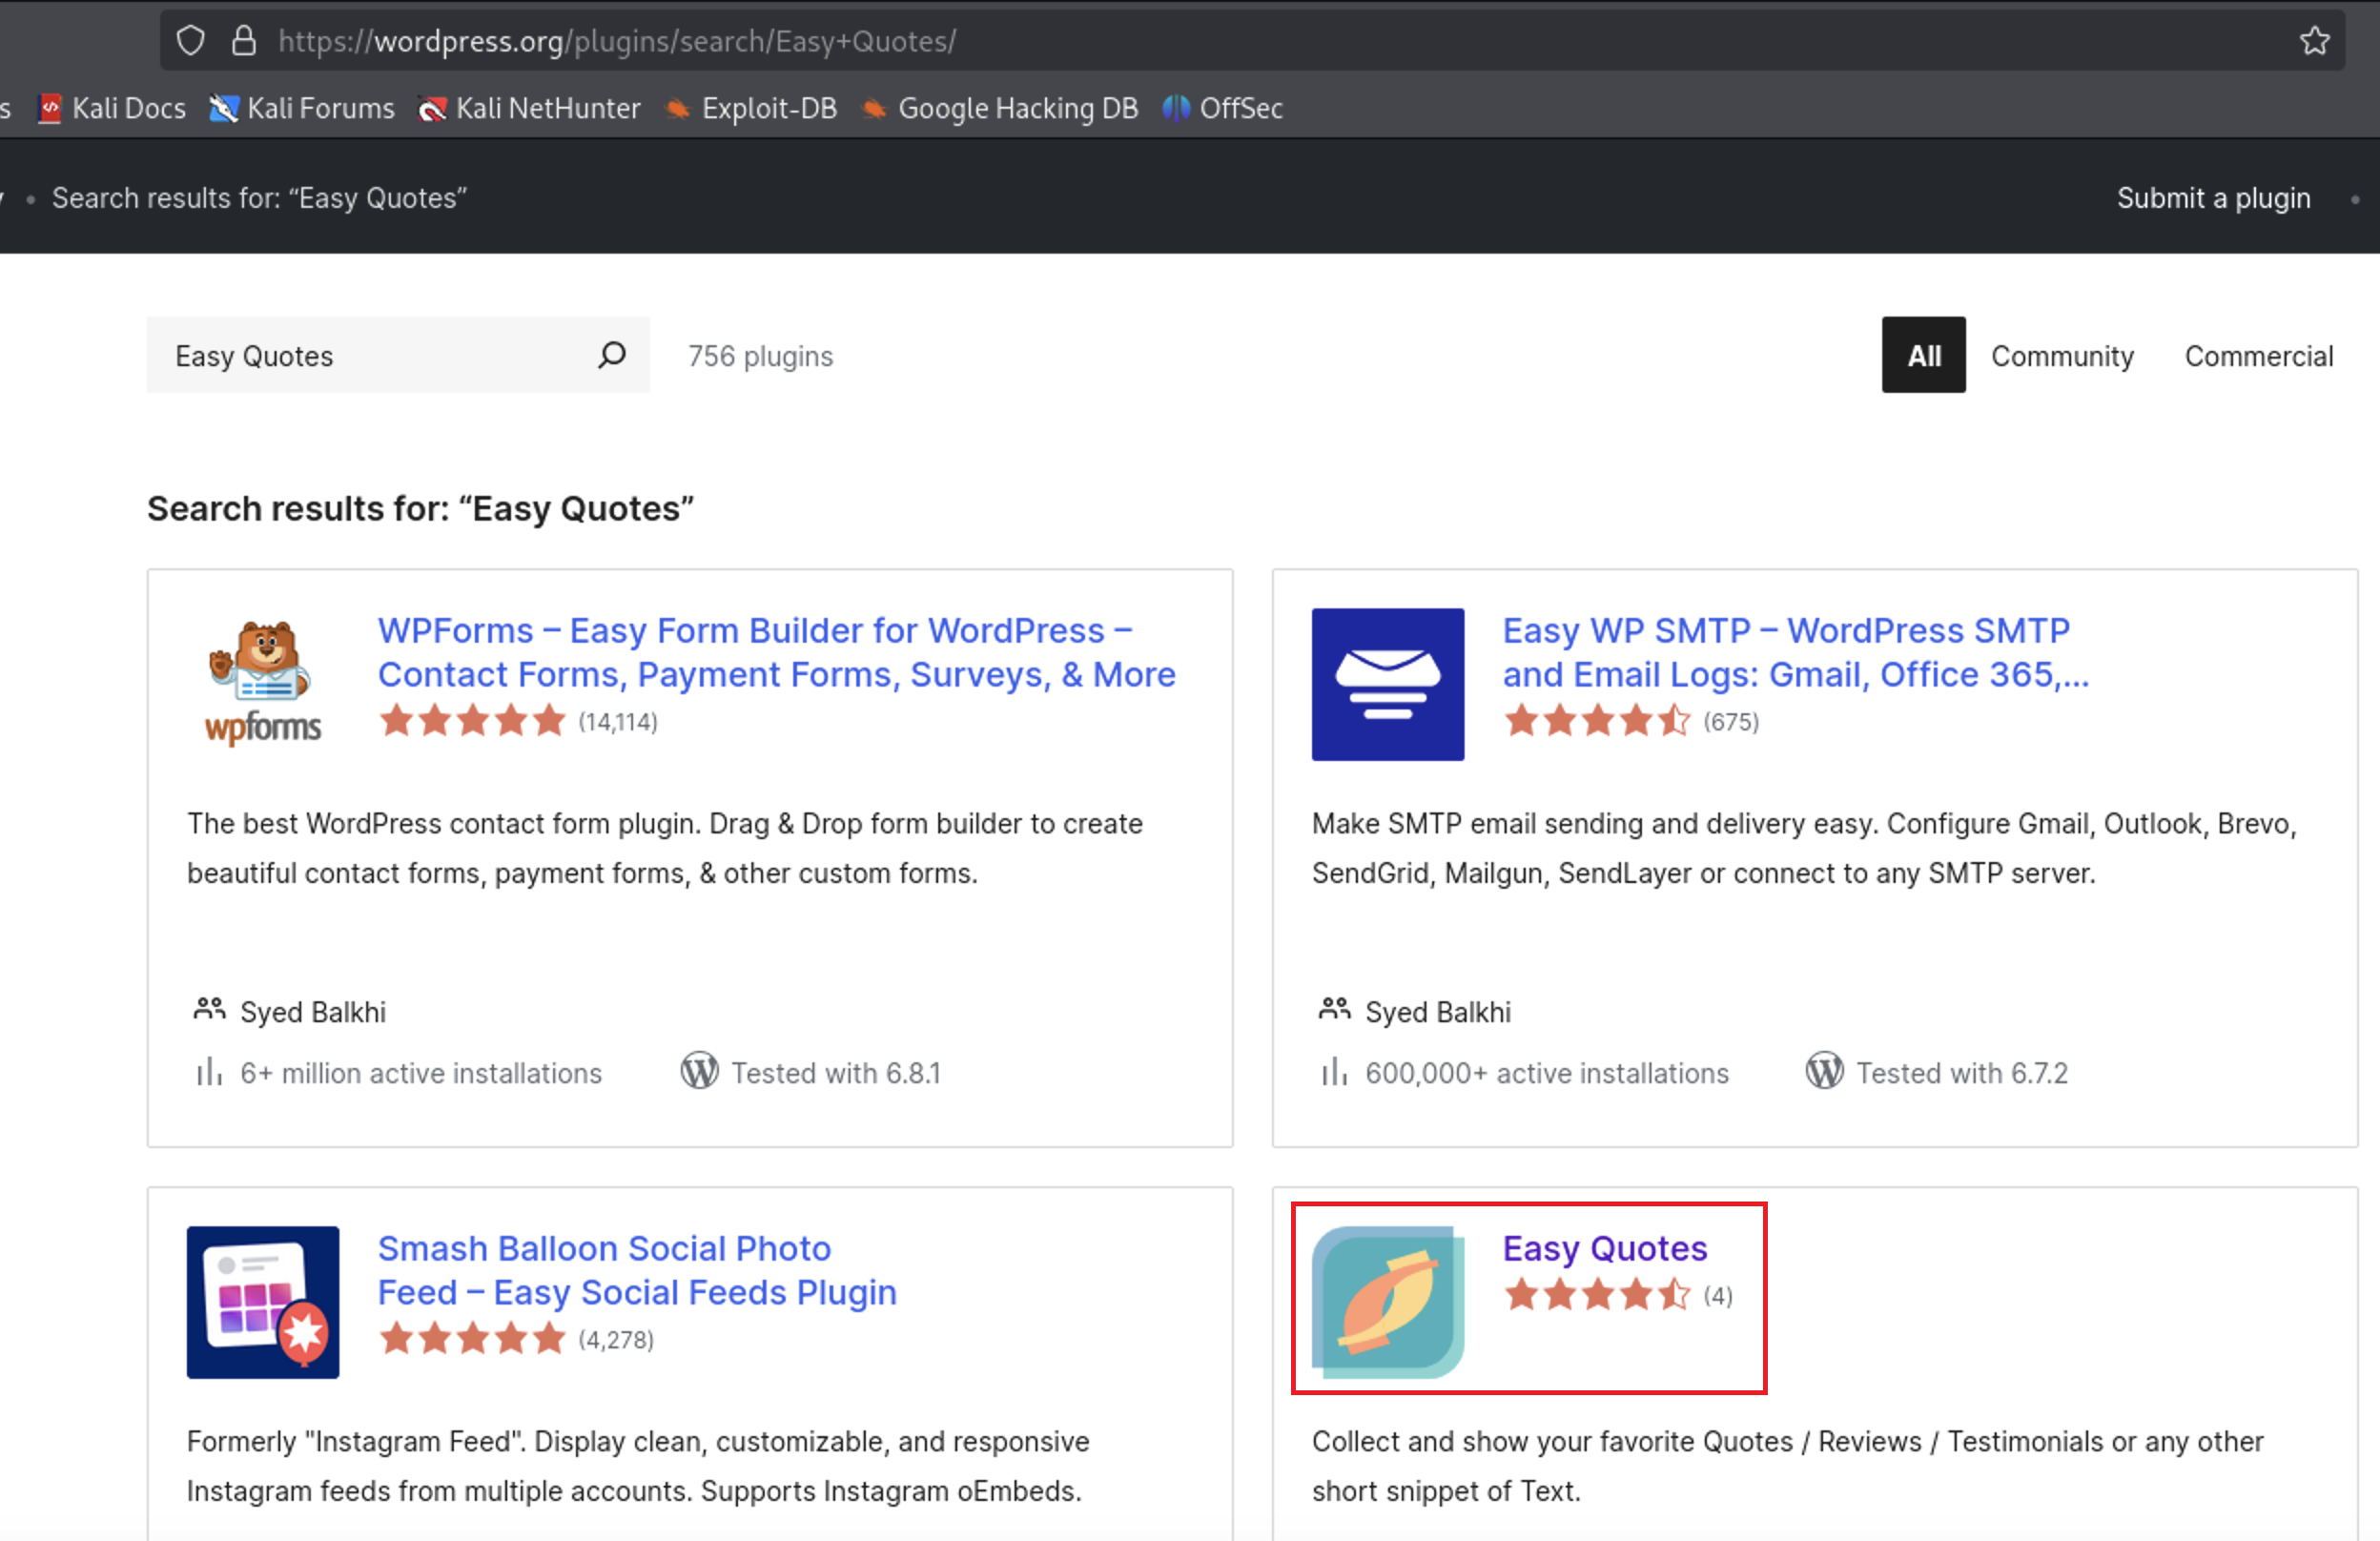Open the OffSec bookmark
The image size is (2380, 1541).
[1222, 108]
